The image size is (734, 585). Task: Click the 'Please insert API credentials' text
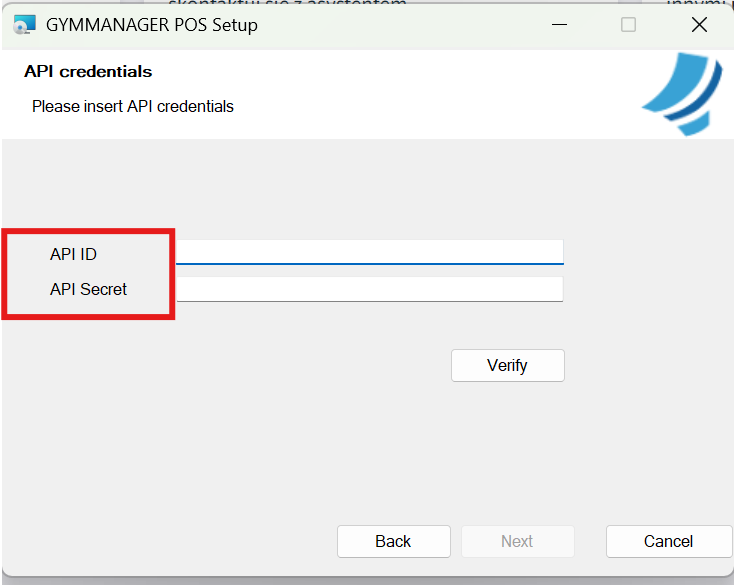pos(133,106)
